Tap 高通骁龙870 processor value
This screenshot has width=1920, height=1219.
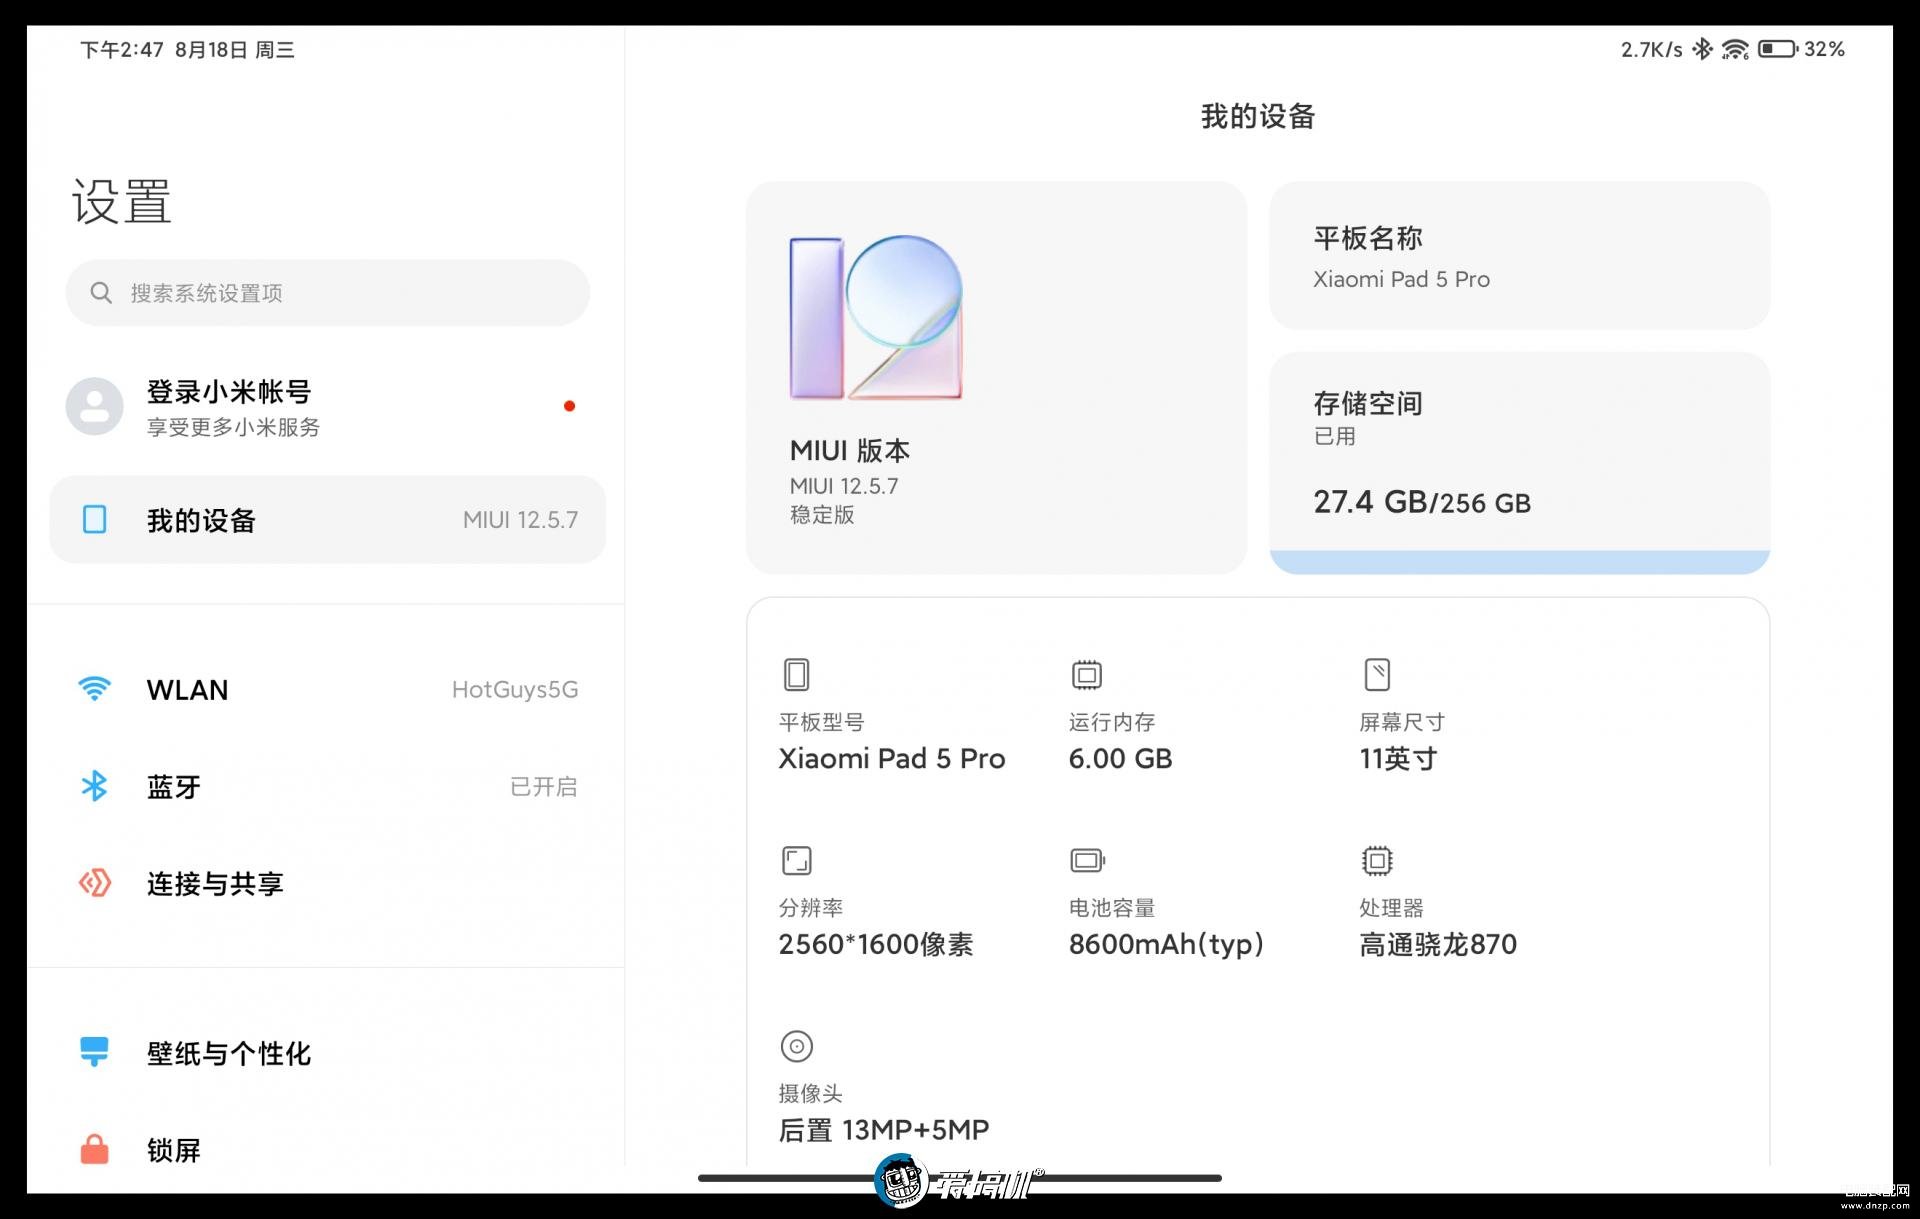pos(1438,945)
